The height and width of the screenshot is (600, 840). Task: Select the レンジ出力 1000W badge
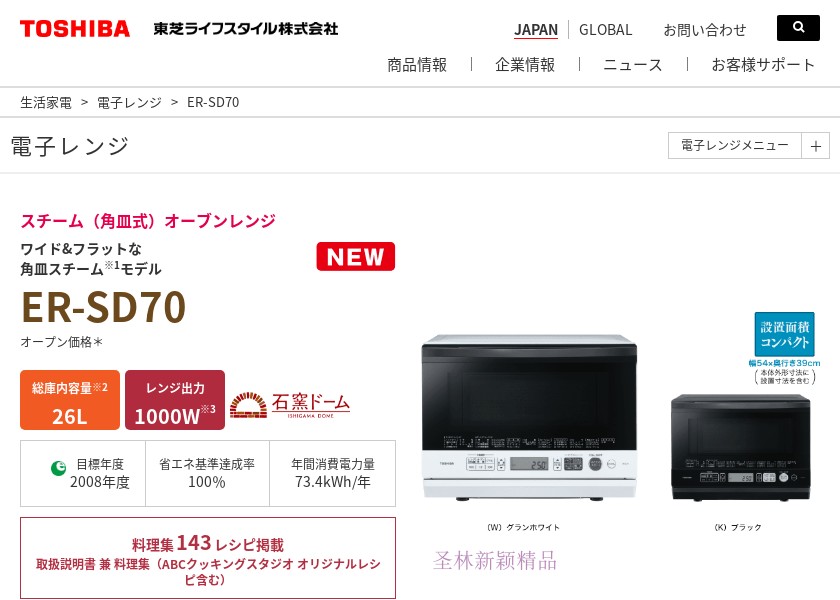tap(175, 400)
